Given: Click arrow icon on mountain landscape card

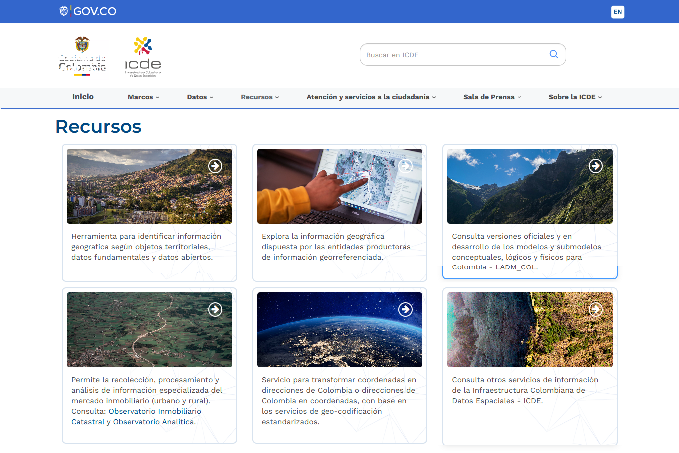Looking at the screenshot, I should 596,165.
